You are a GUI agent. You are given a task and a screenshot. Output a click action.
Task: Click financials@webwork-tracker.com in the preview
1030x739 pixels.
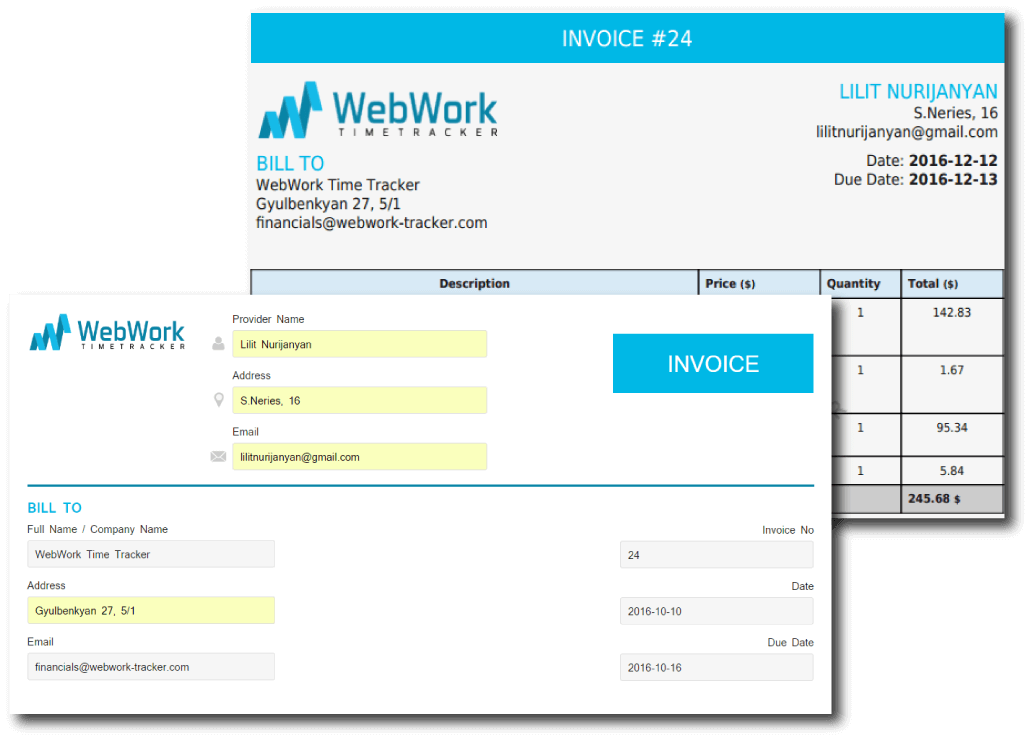pyautogui.click(x=372, y=223)
